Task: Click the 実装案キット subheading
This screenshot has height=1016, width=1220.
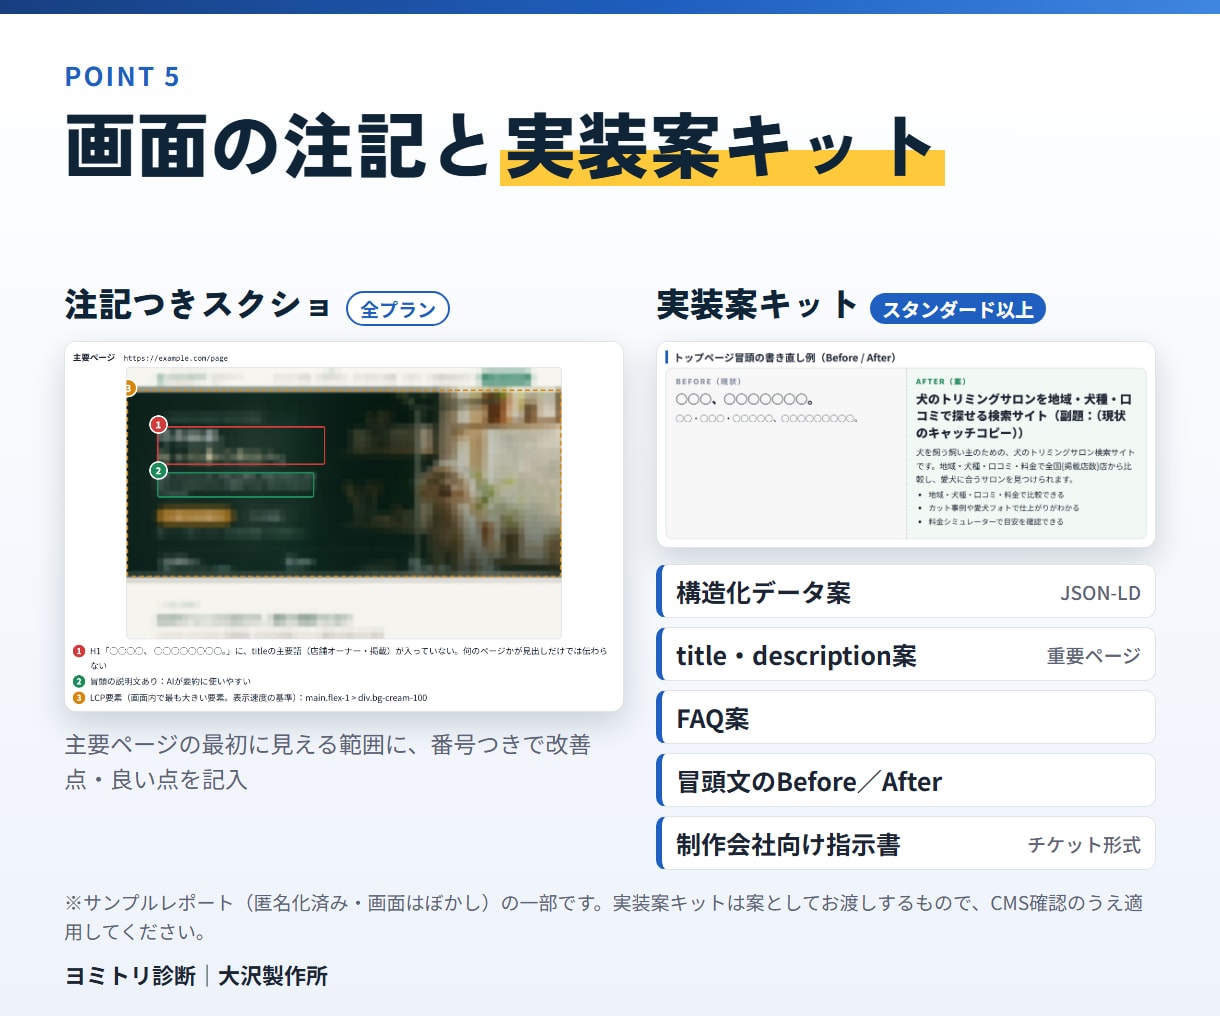Action: pos(757,305)
